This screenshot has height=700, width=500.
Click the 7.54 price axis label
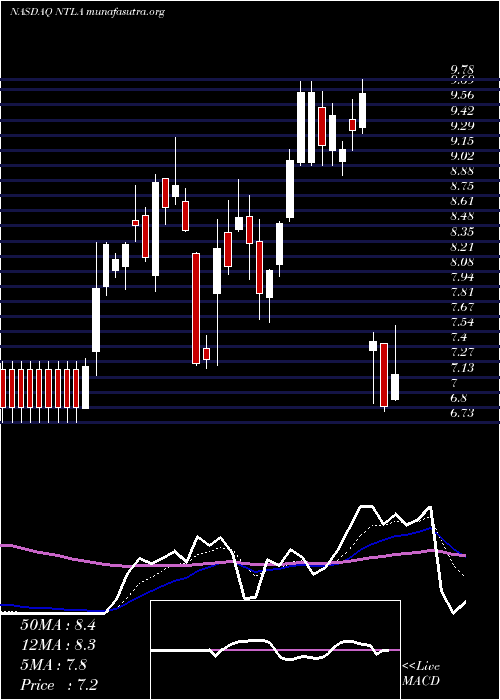[462, 322]
